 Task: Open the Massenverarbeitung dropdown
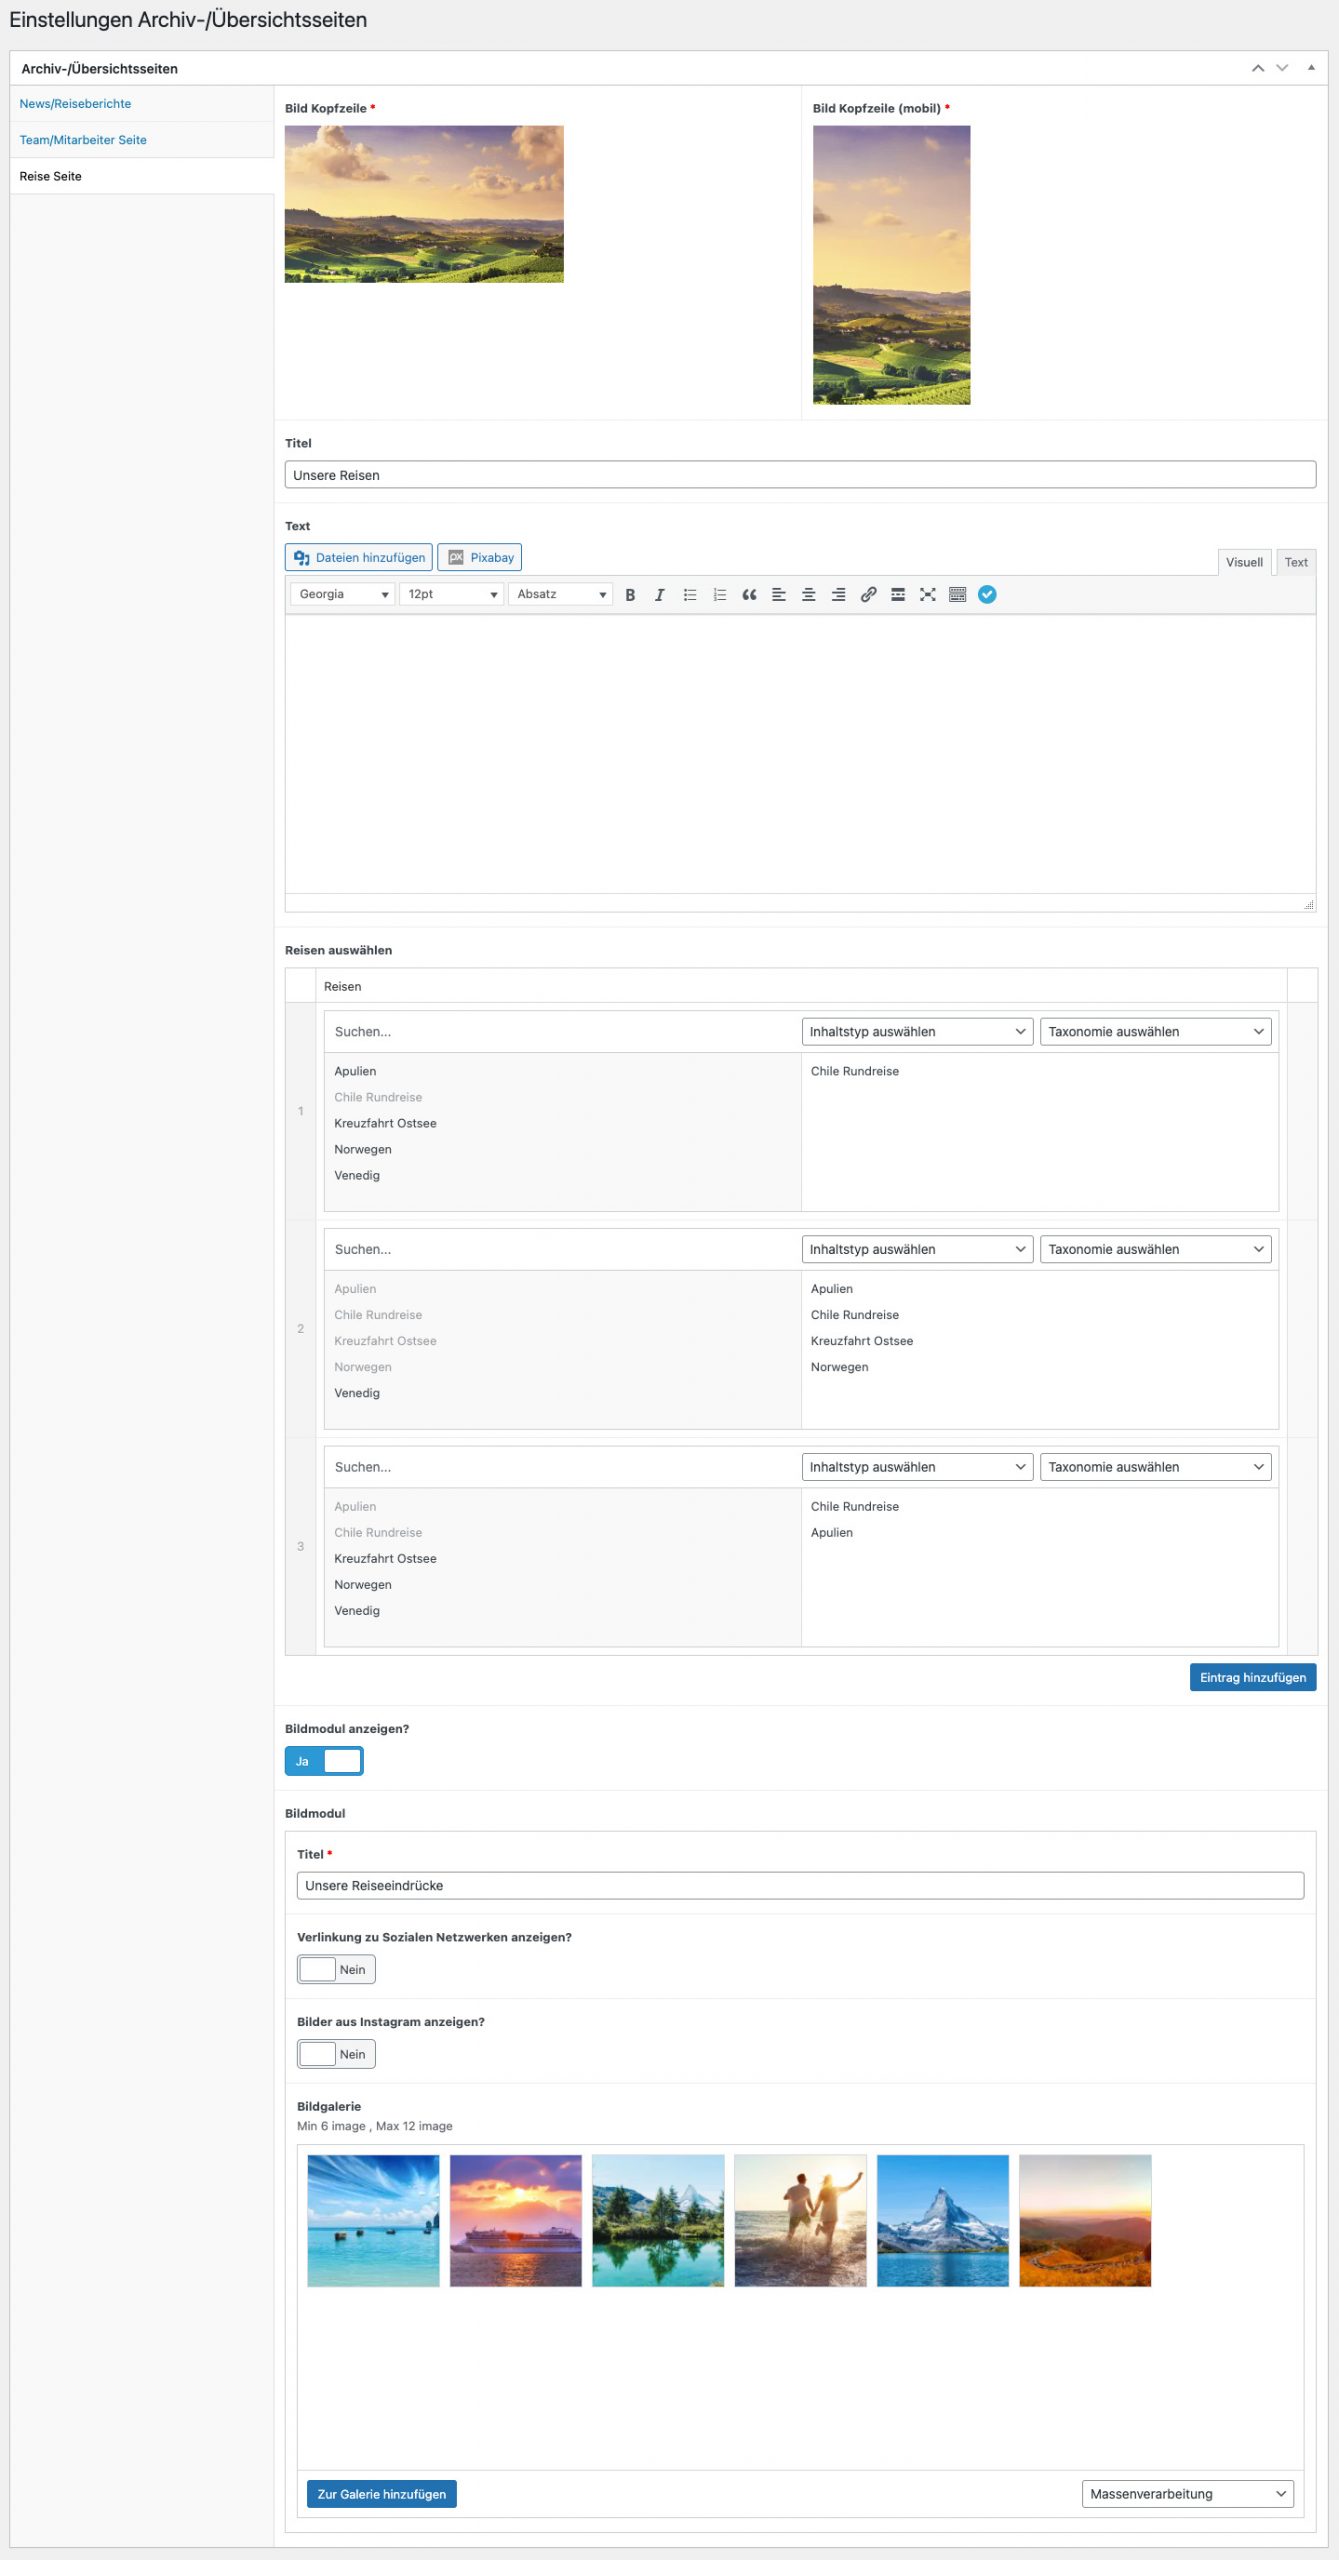coord(1187,2494)
